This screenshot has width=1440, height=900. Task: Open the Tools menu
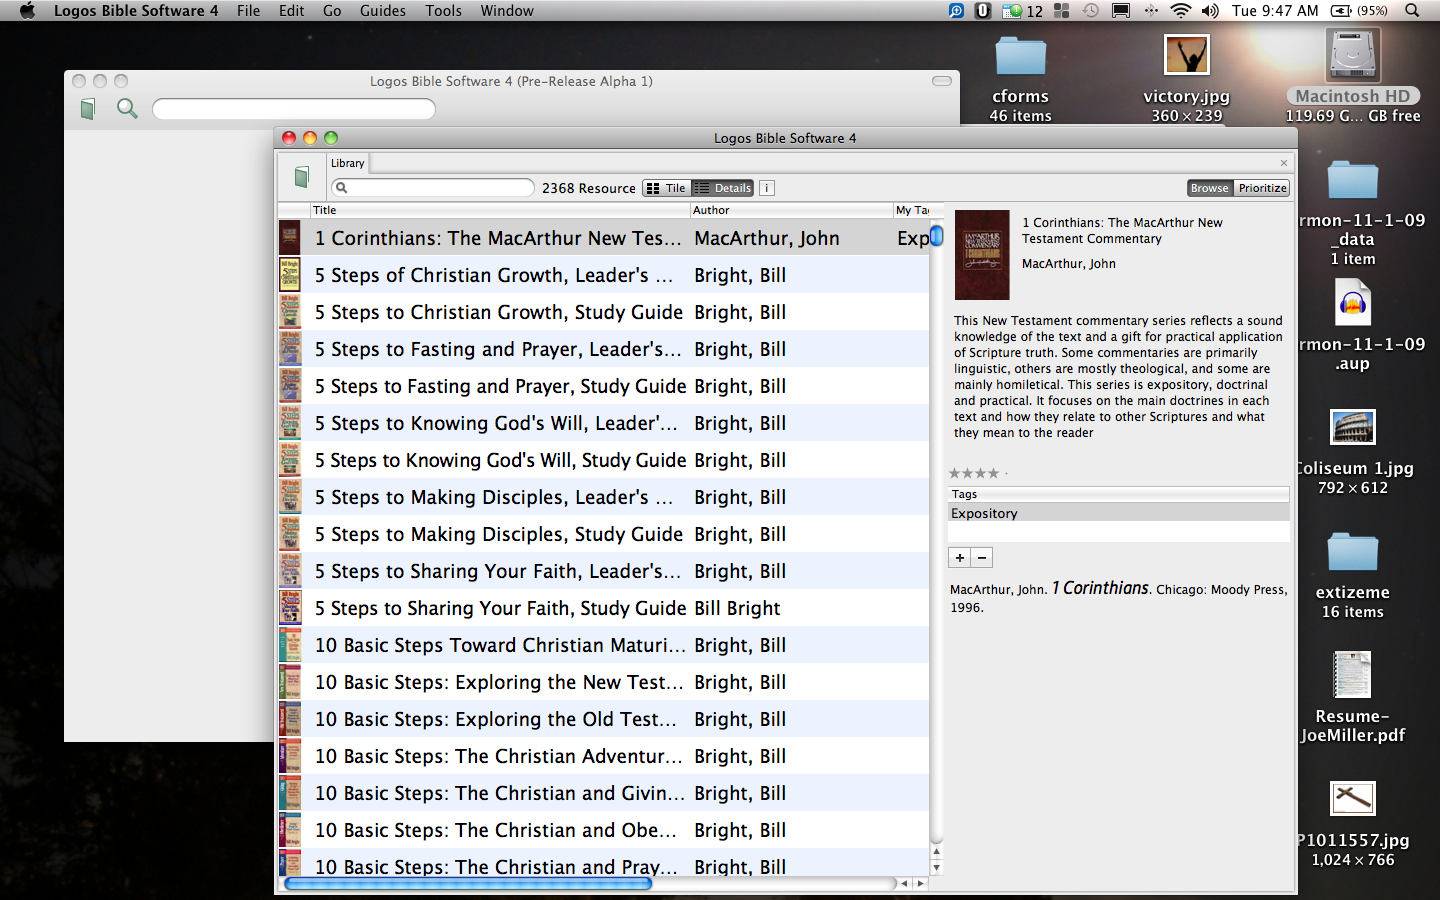(443, 11)
